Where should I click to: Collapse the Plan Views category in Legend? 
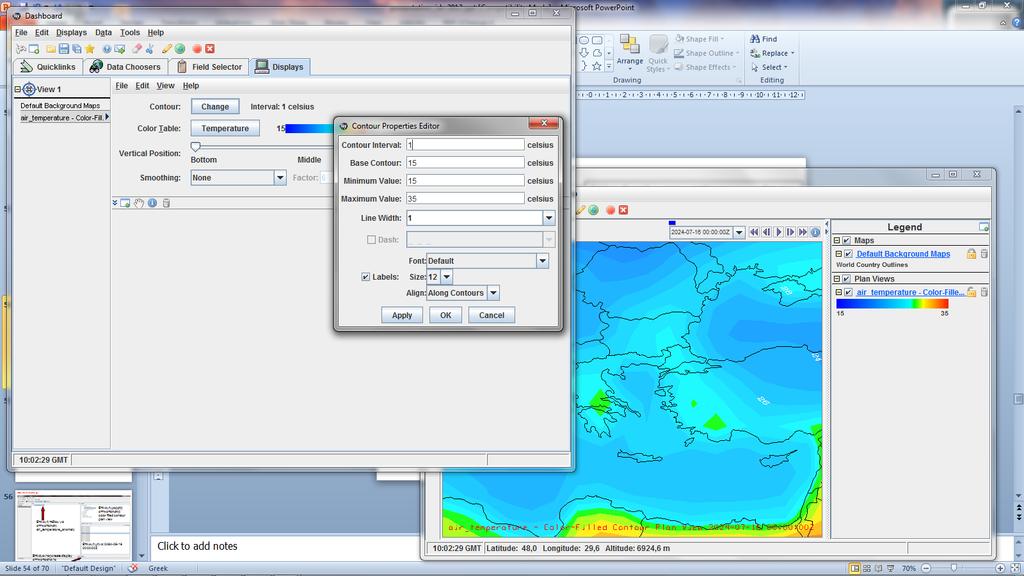837,279
